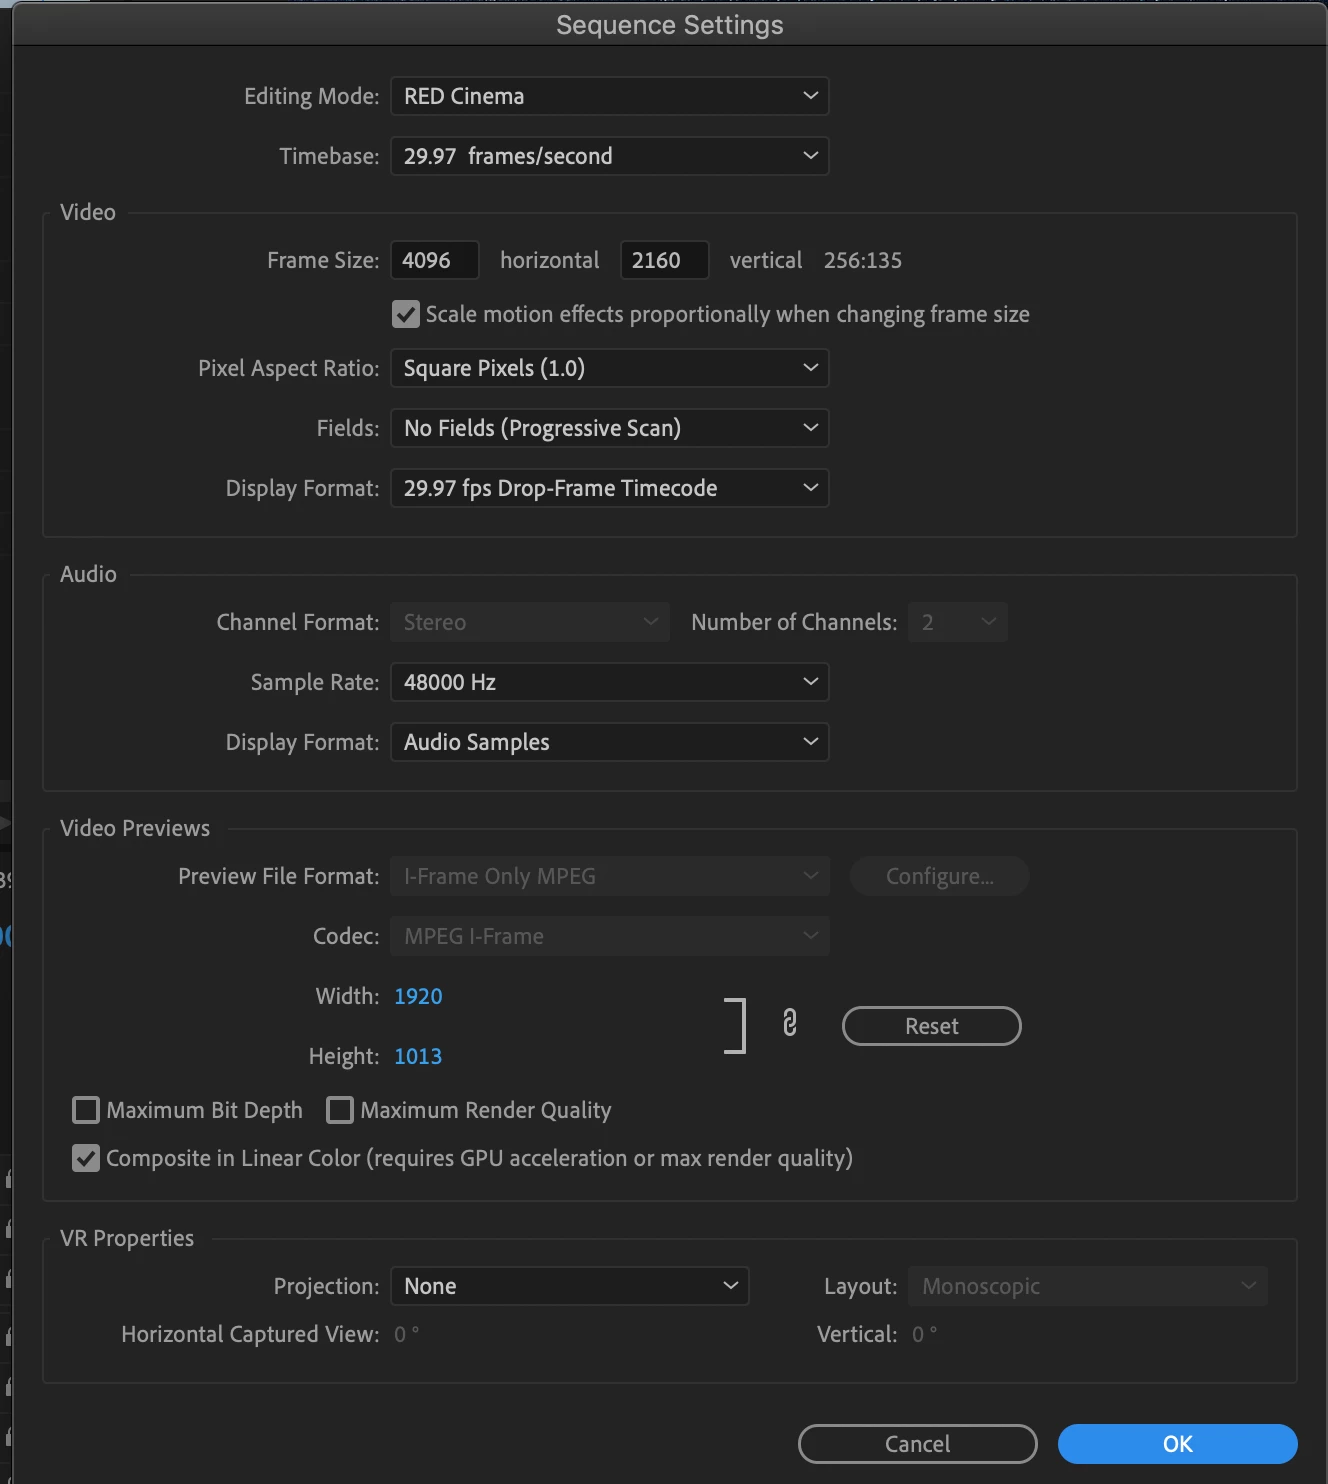Click the Layout Monoscopic dropdown
The image size is (1328, 1484).
click(x=1088, y=1286)
